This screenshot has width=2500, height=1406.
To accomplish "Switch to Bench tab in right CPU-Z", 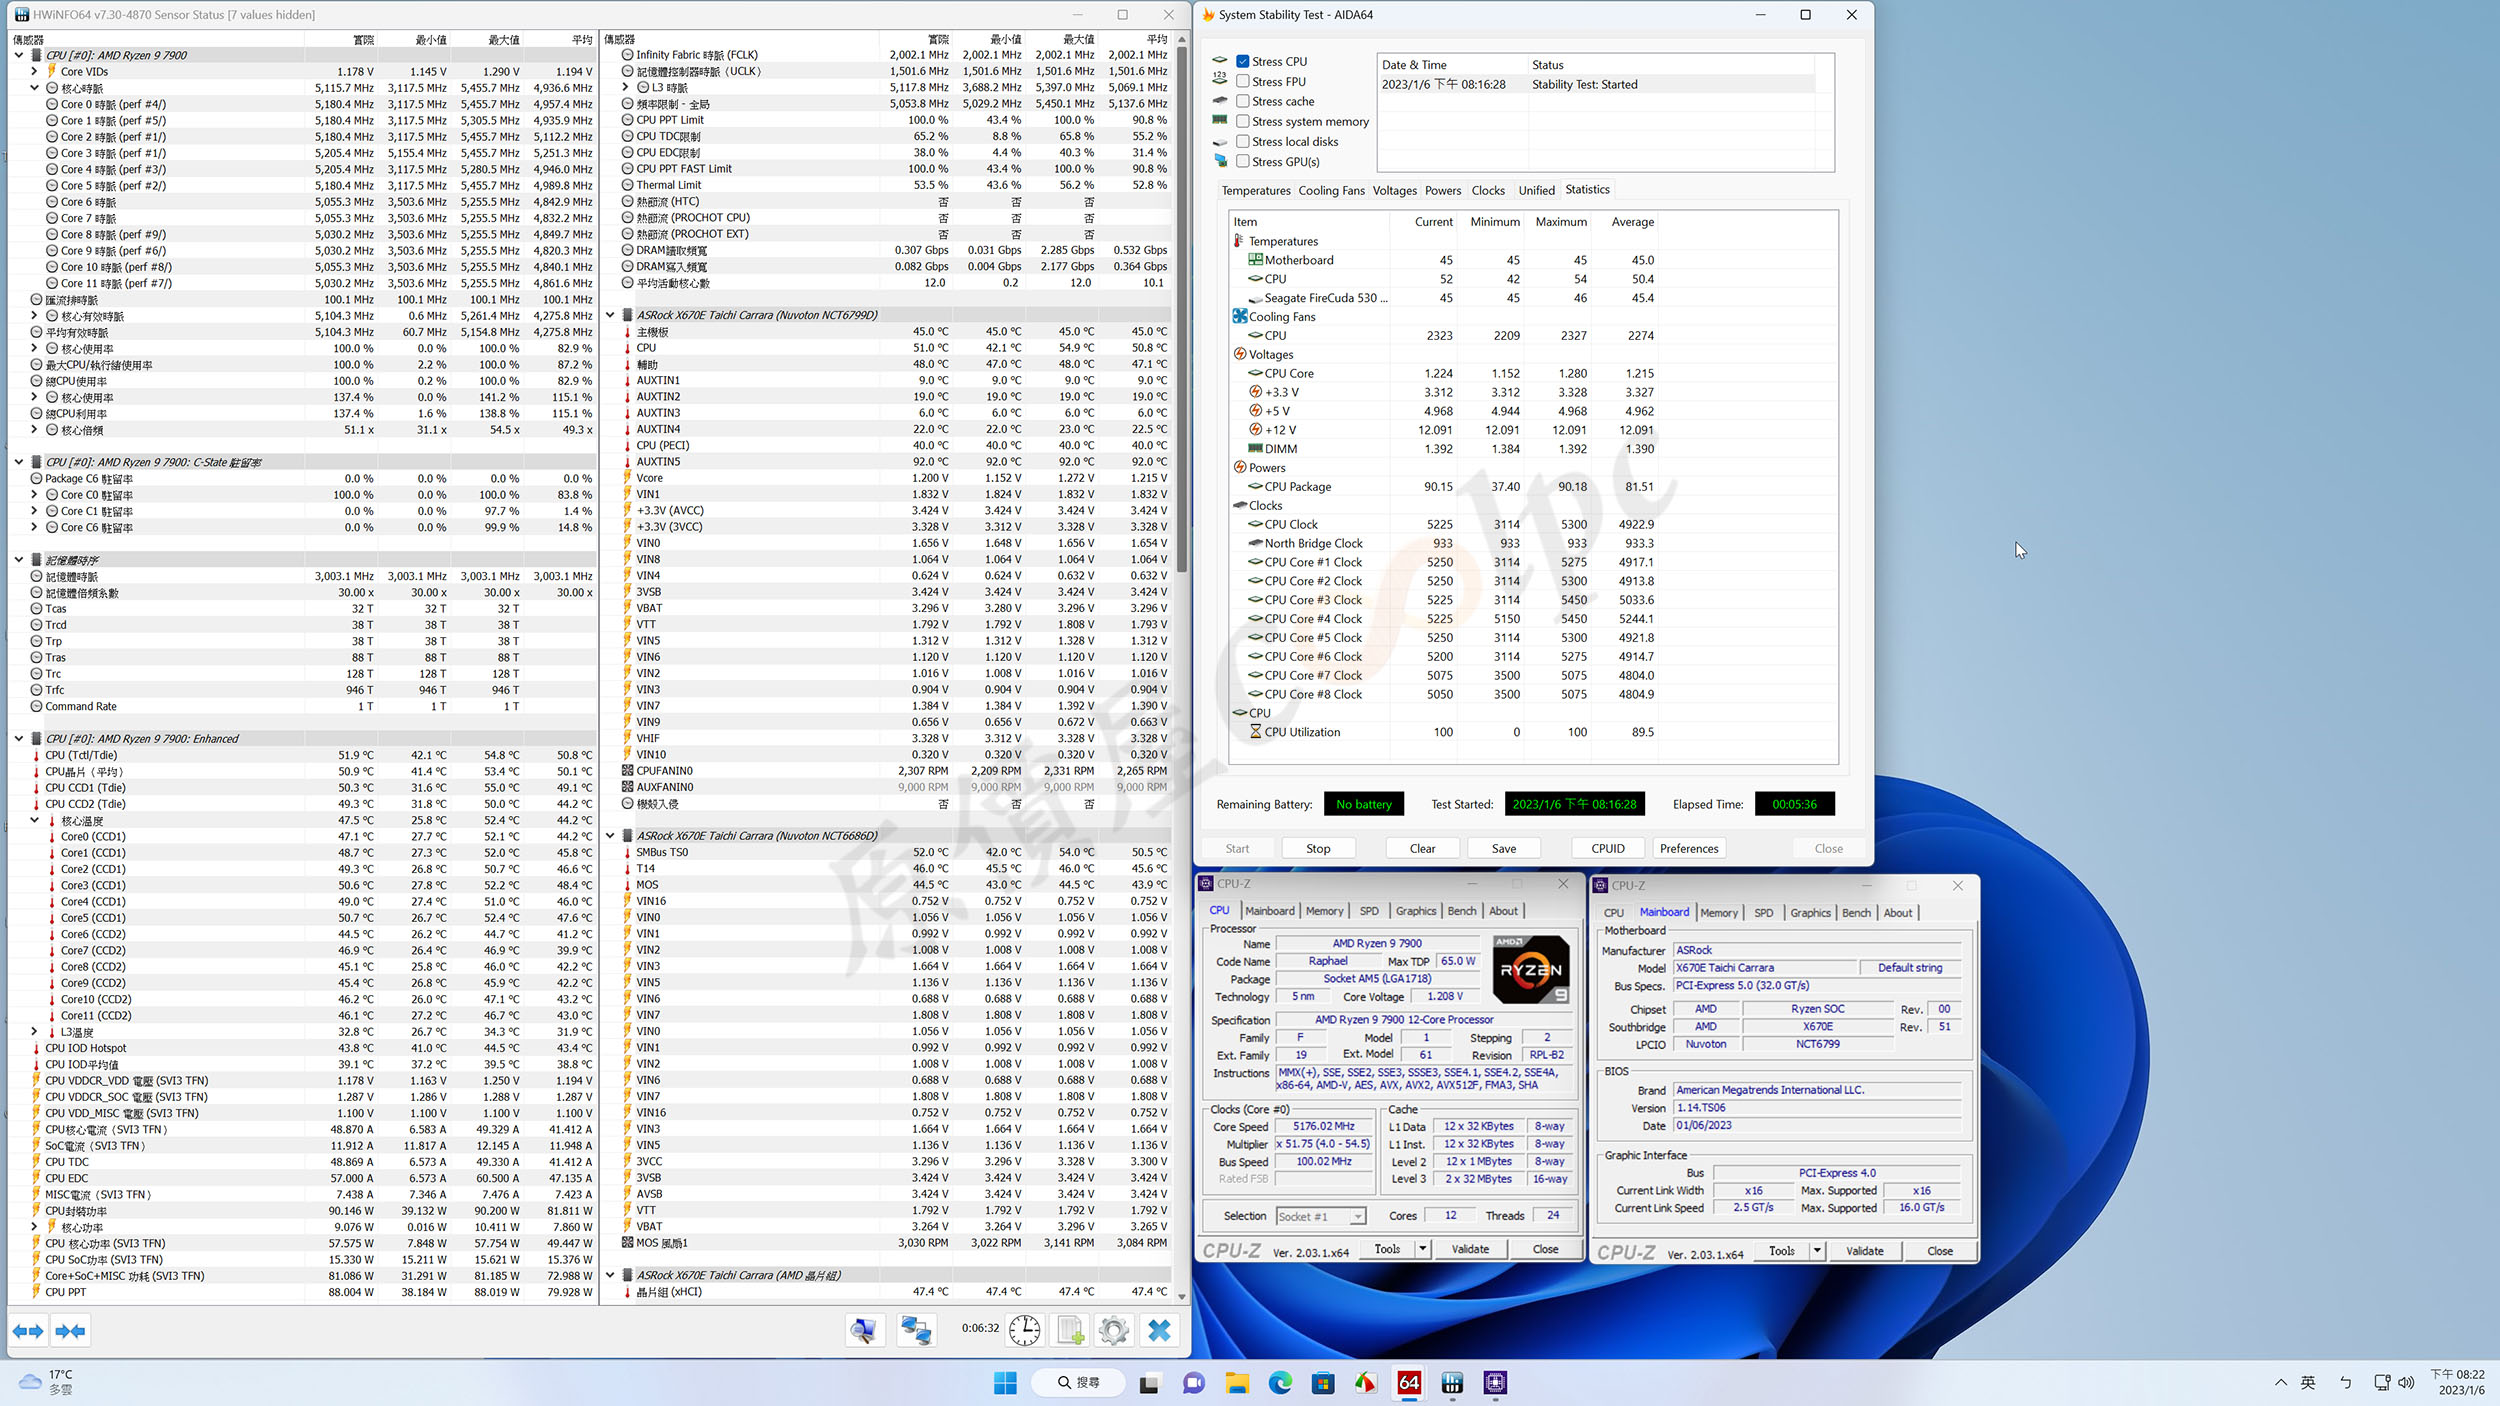I will coord(1856,913).
